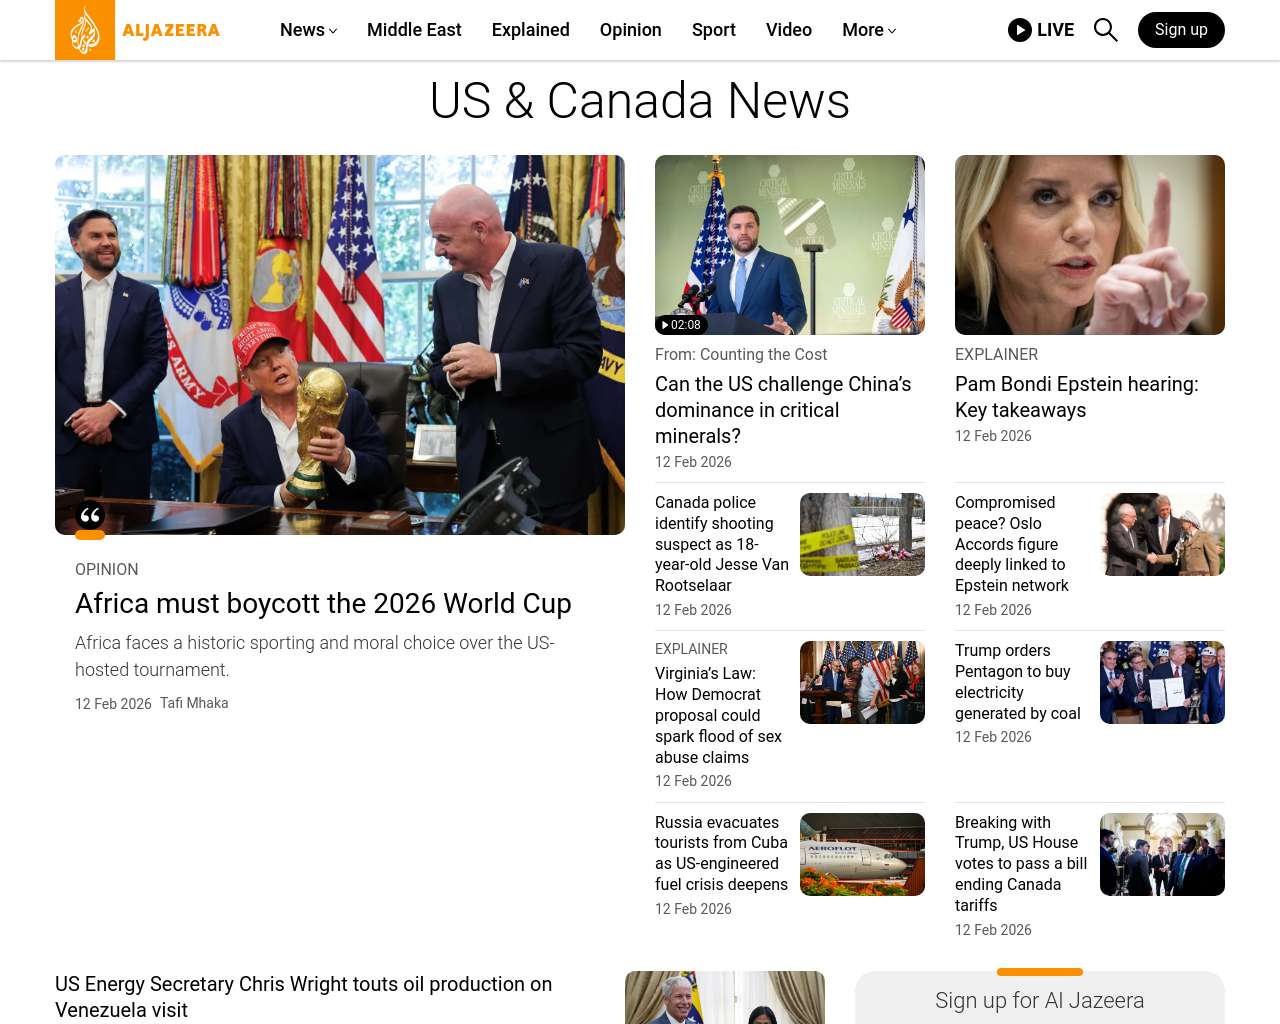
Task: Click the Pam Bondi photo thumbnail
Action: coord(1089,245)
